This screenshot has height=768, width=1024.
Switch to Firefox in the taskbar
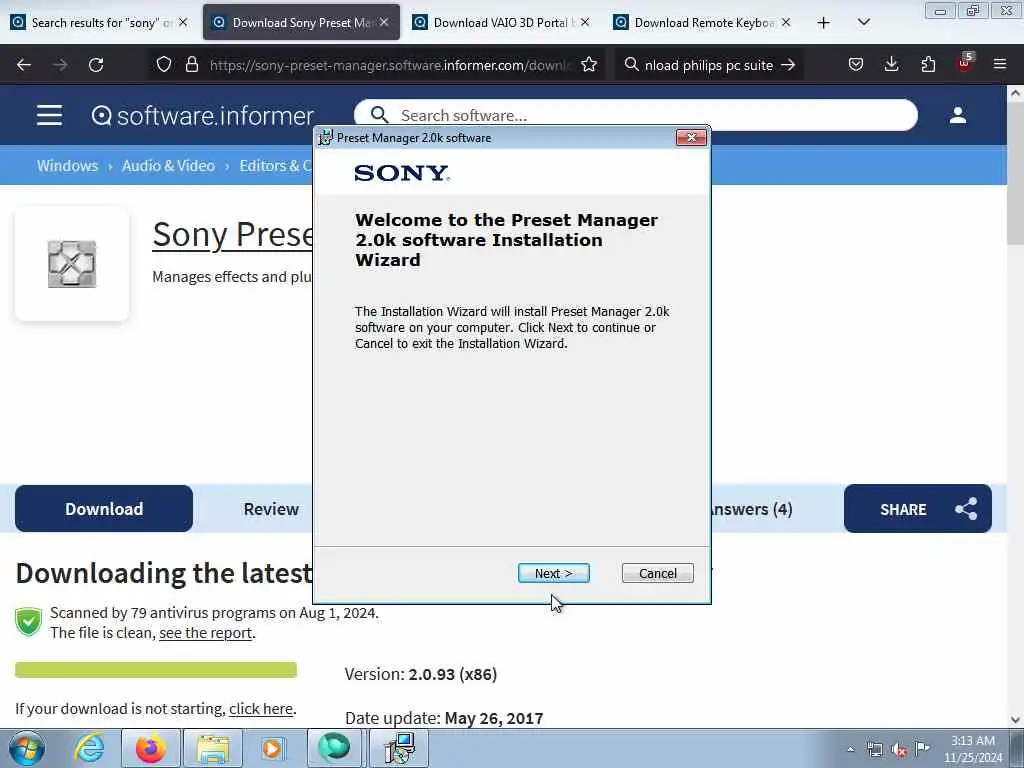click(x=151, y=748)
